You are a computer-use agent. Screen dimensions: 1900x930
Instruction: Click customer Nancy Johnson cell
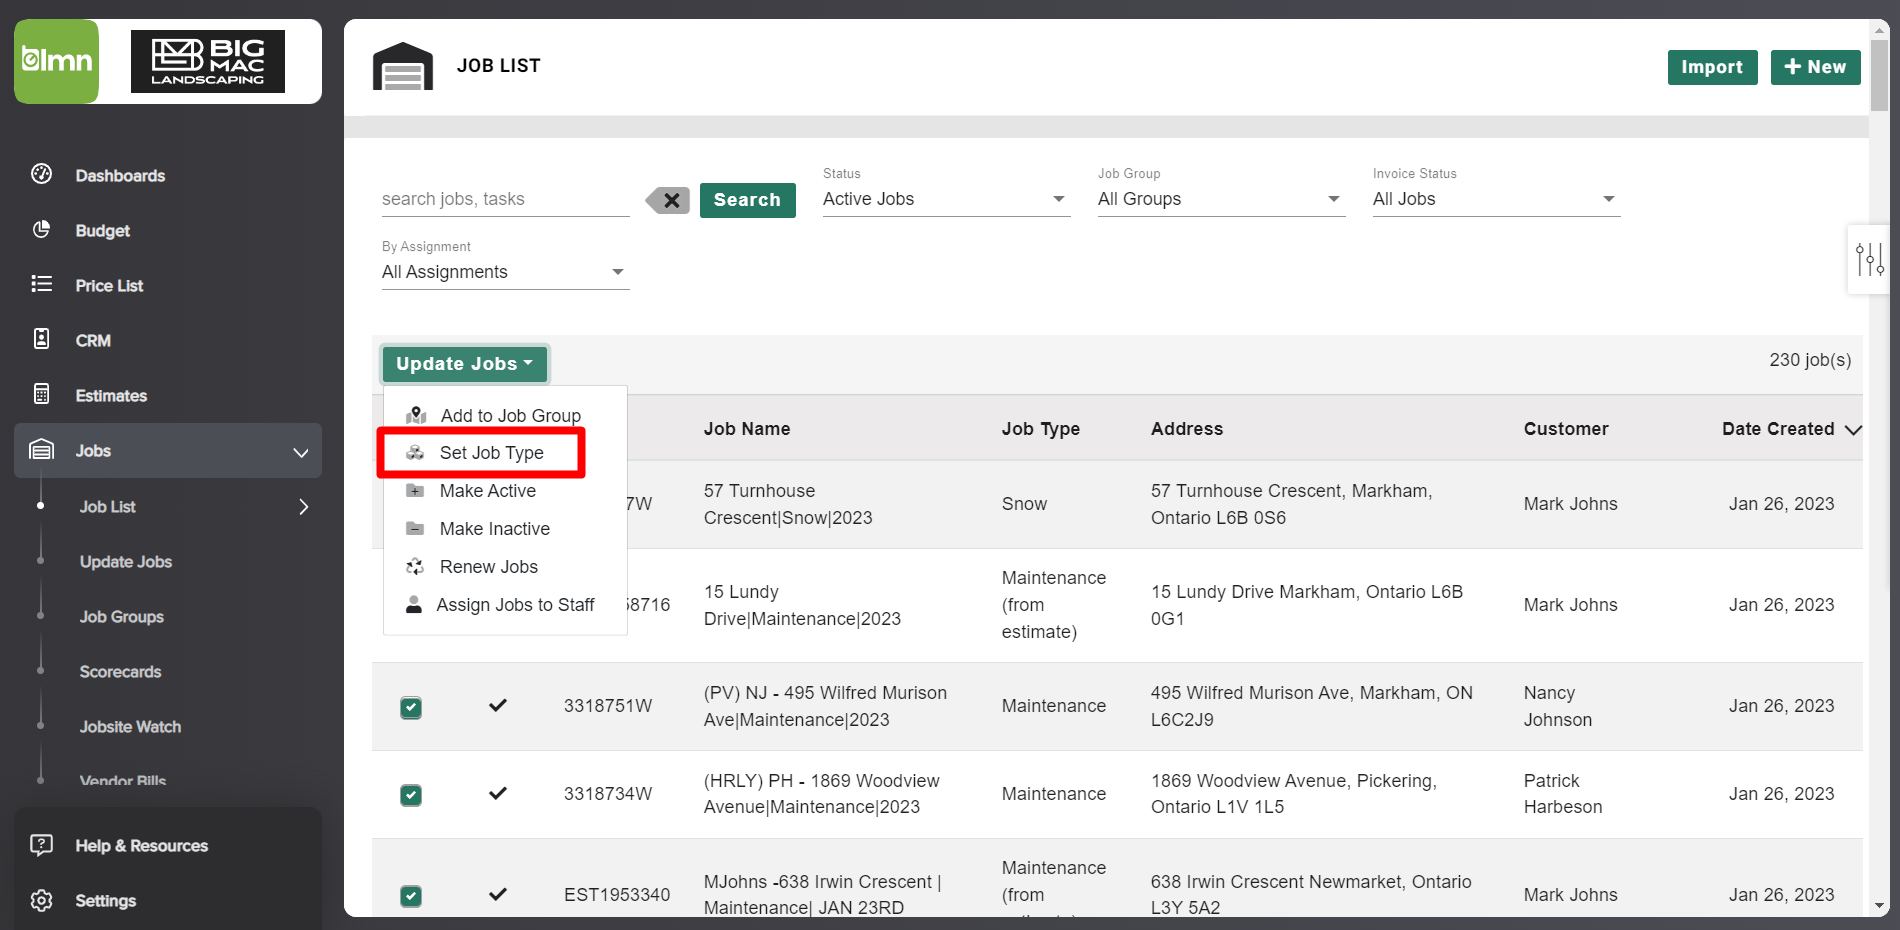(x=1557, y=706)
